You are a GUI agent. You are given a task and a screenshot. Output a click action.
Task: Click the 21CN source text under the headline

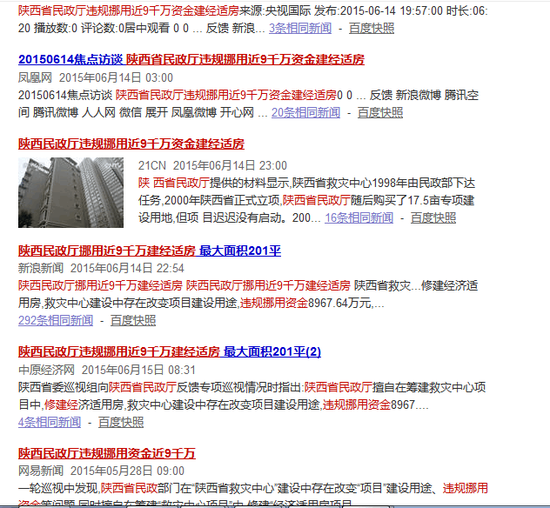(152, 165)
